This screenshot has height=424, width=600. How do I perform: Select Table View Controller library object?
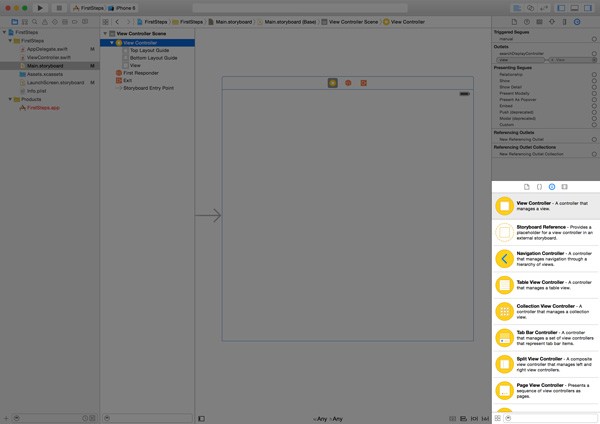click(x=546, y=285)
